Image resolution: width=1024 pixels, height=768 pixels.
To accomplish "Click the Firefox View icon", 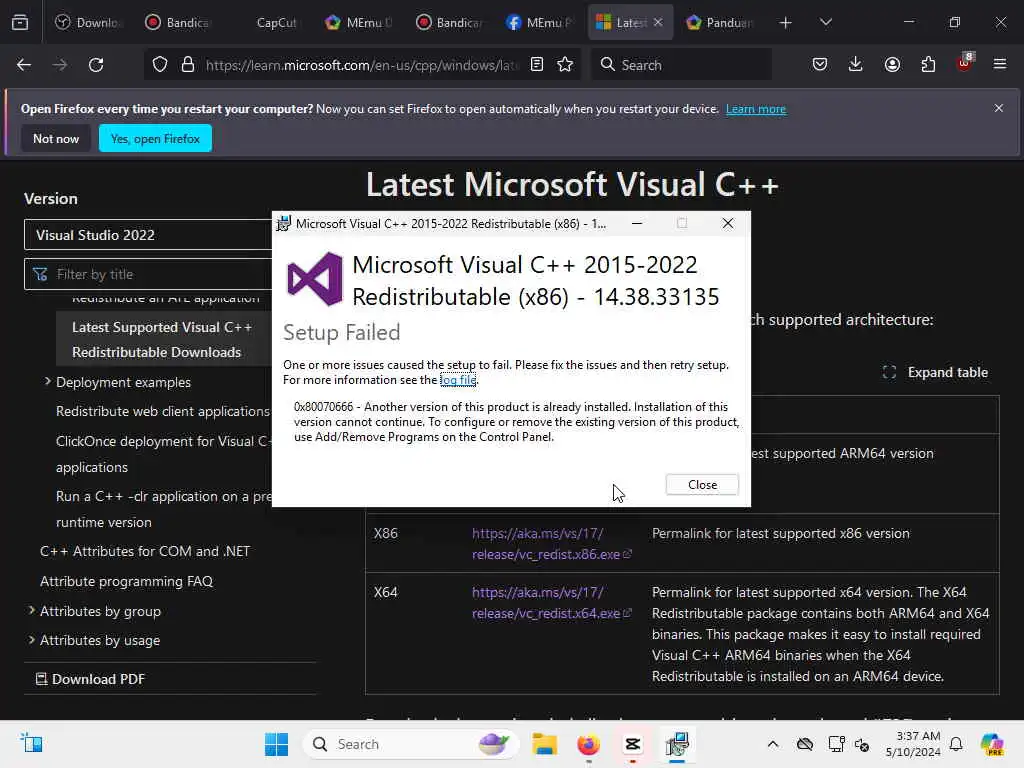I will pyautogui.click(x=20, y=22).
